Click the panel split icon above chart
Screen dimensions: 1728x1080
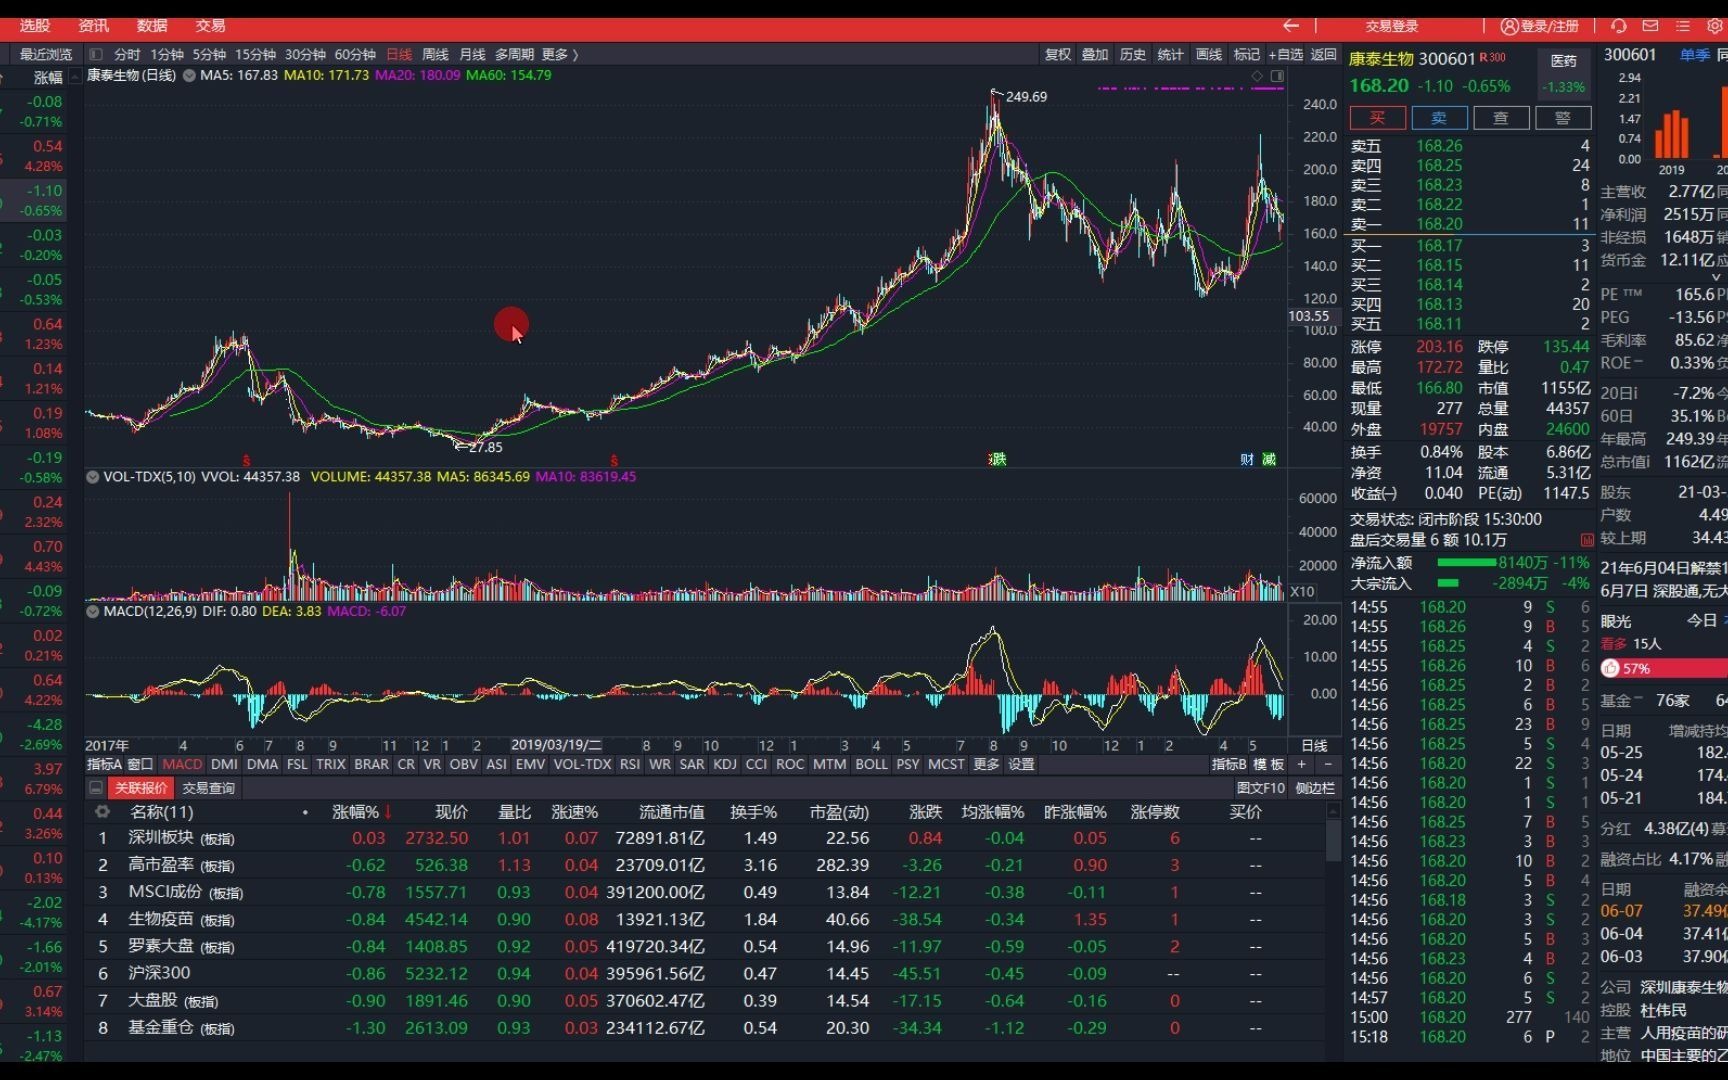(1277, 76)
